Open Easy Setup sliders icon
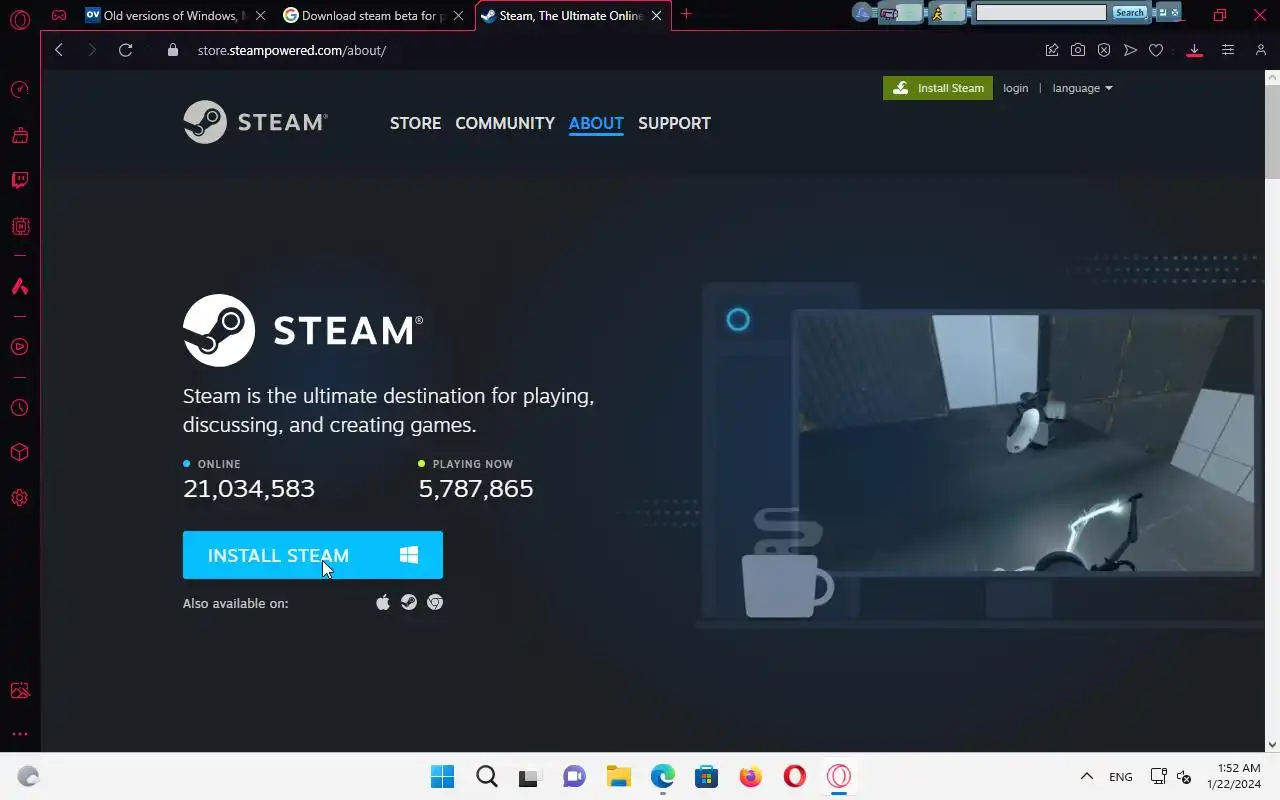Screen dimensions: 1280x800 pos(1228,50)
